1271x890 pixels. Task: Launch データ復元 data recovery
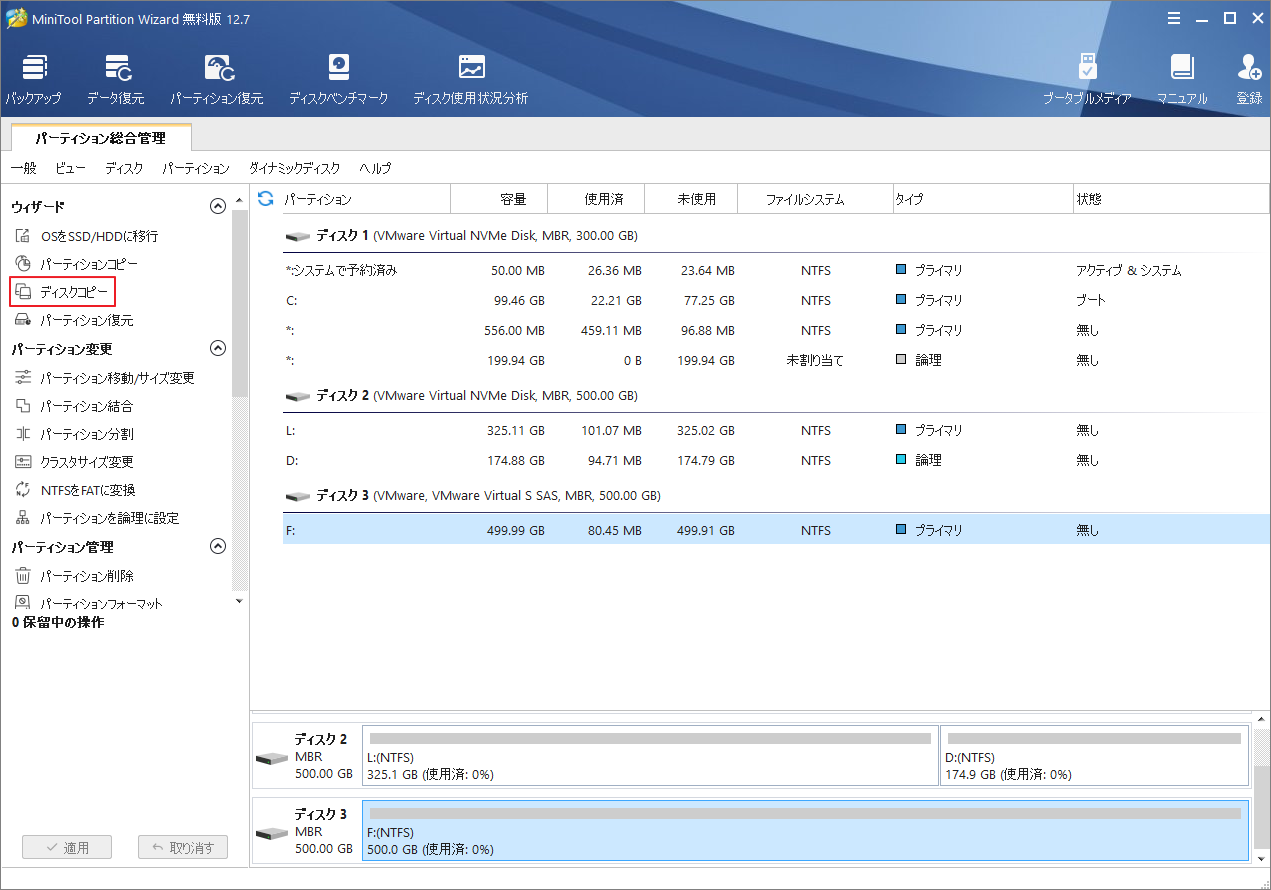pos(115,80)
